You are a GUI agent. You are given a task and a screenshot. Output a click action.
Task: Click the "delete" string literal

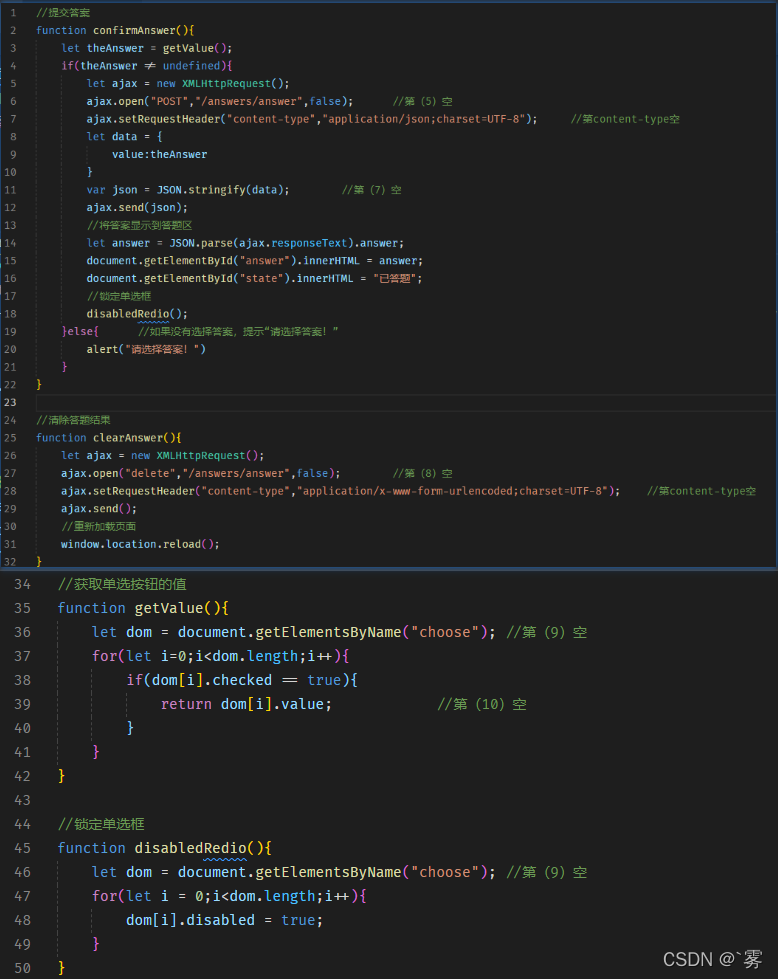150,473
